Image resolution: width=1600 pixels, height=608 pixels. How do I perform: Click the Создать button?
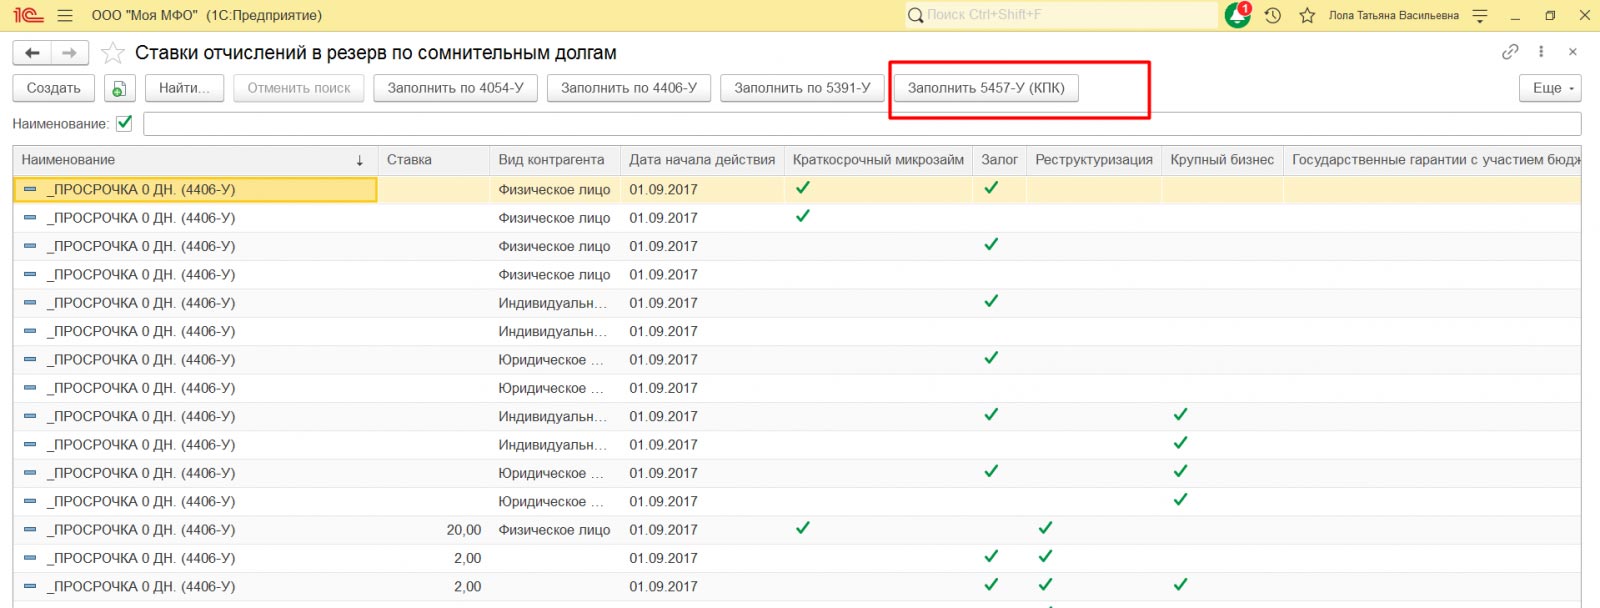[54, 88]
